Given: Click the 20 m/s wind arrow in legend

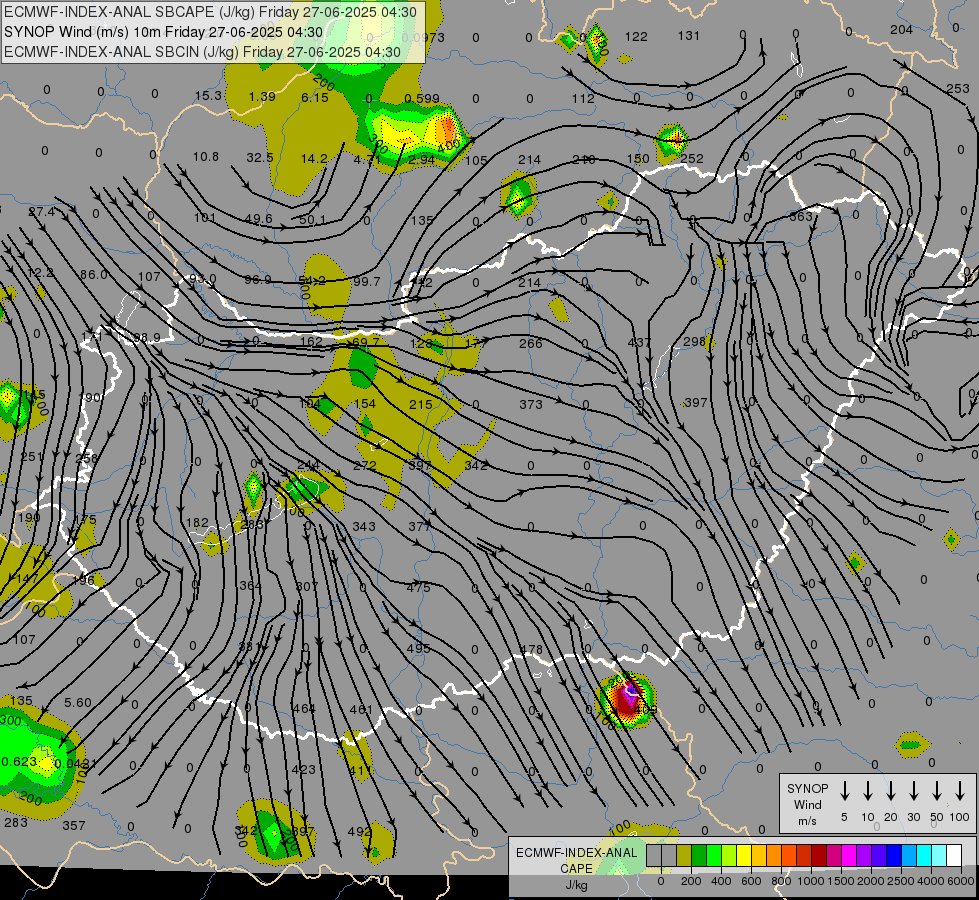Looking at the screenshot, I should click(890, 791).
